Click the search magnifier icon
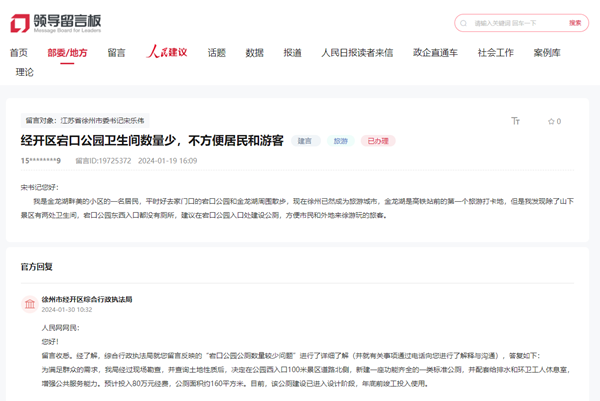Screen dimensions: 600x401 pos(463,23)
